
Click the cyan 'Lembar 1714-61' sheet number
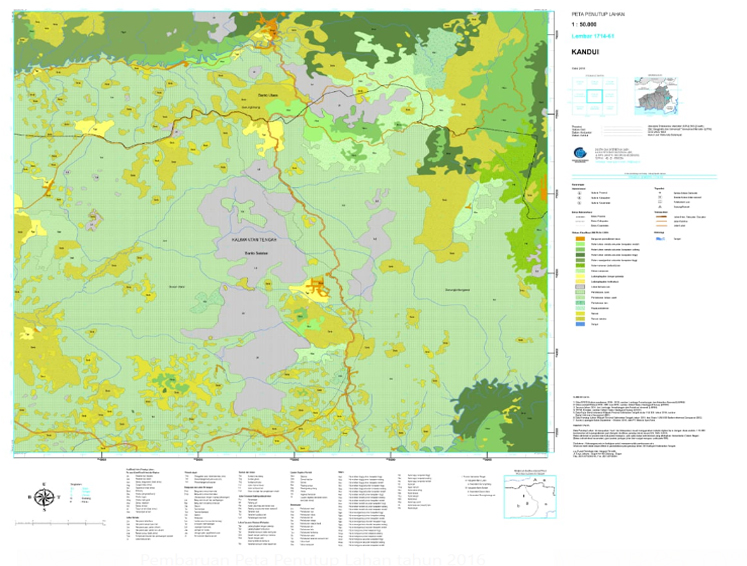point(590,35)
